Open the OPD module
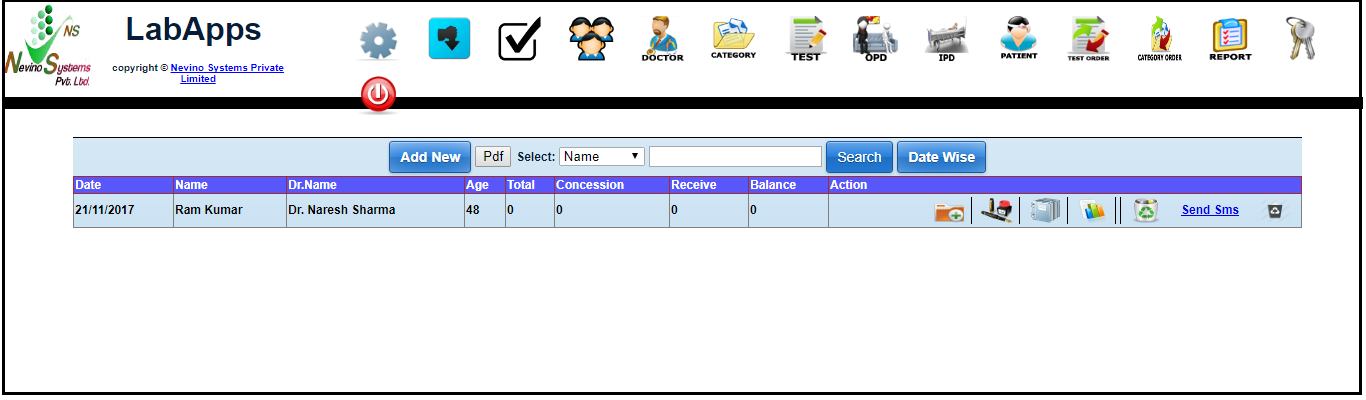Screen dimensions: 1366x400 (875, 39)
